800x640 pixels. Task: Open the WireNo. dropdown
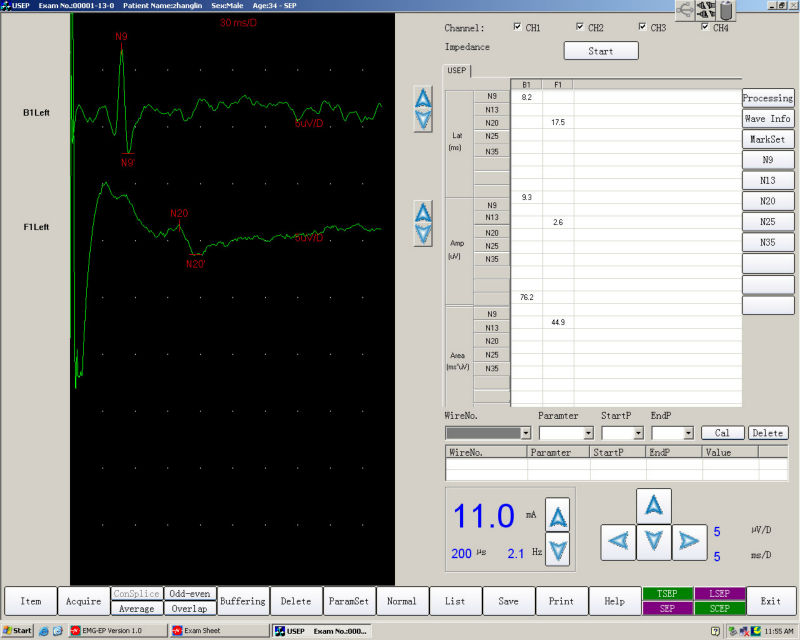526,433
